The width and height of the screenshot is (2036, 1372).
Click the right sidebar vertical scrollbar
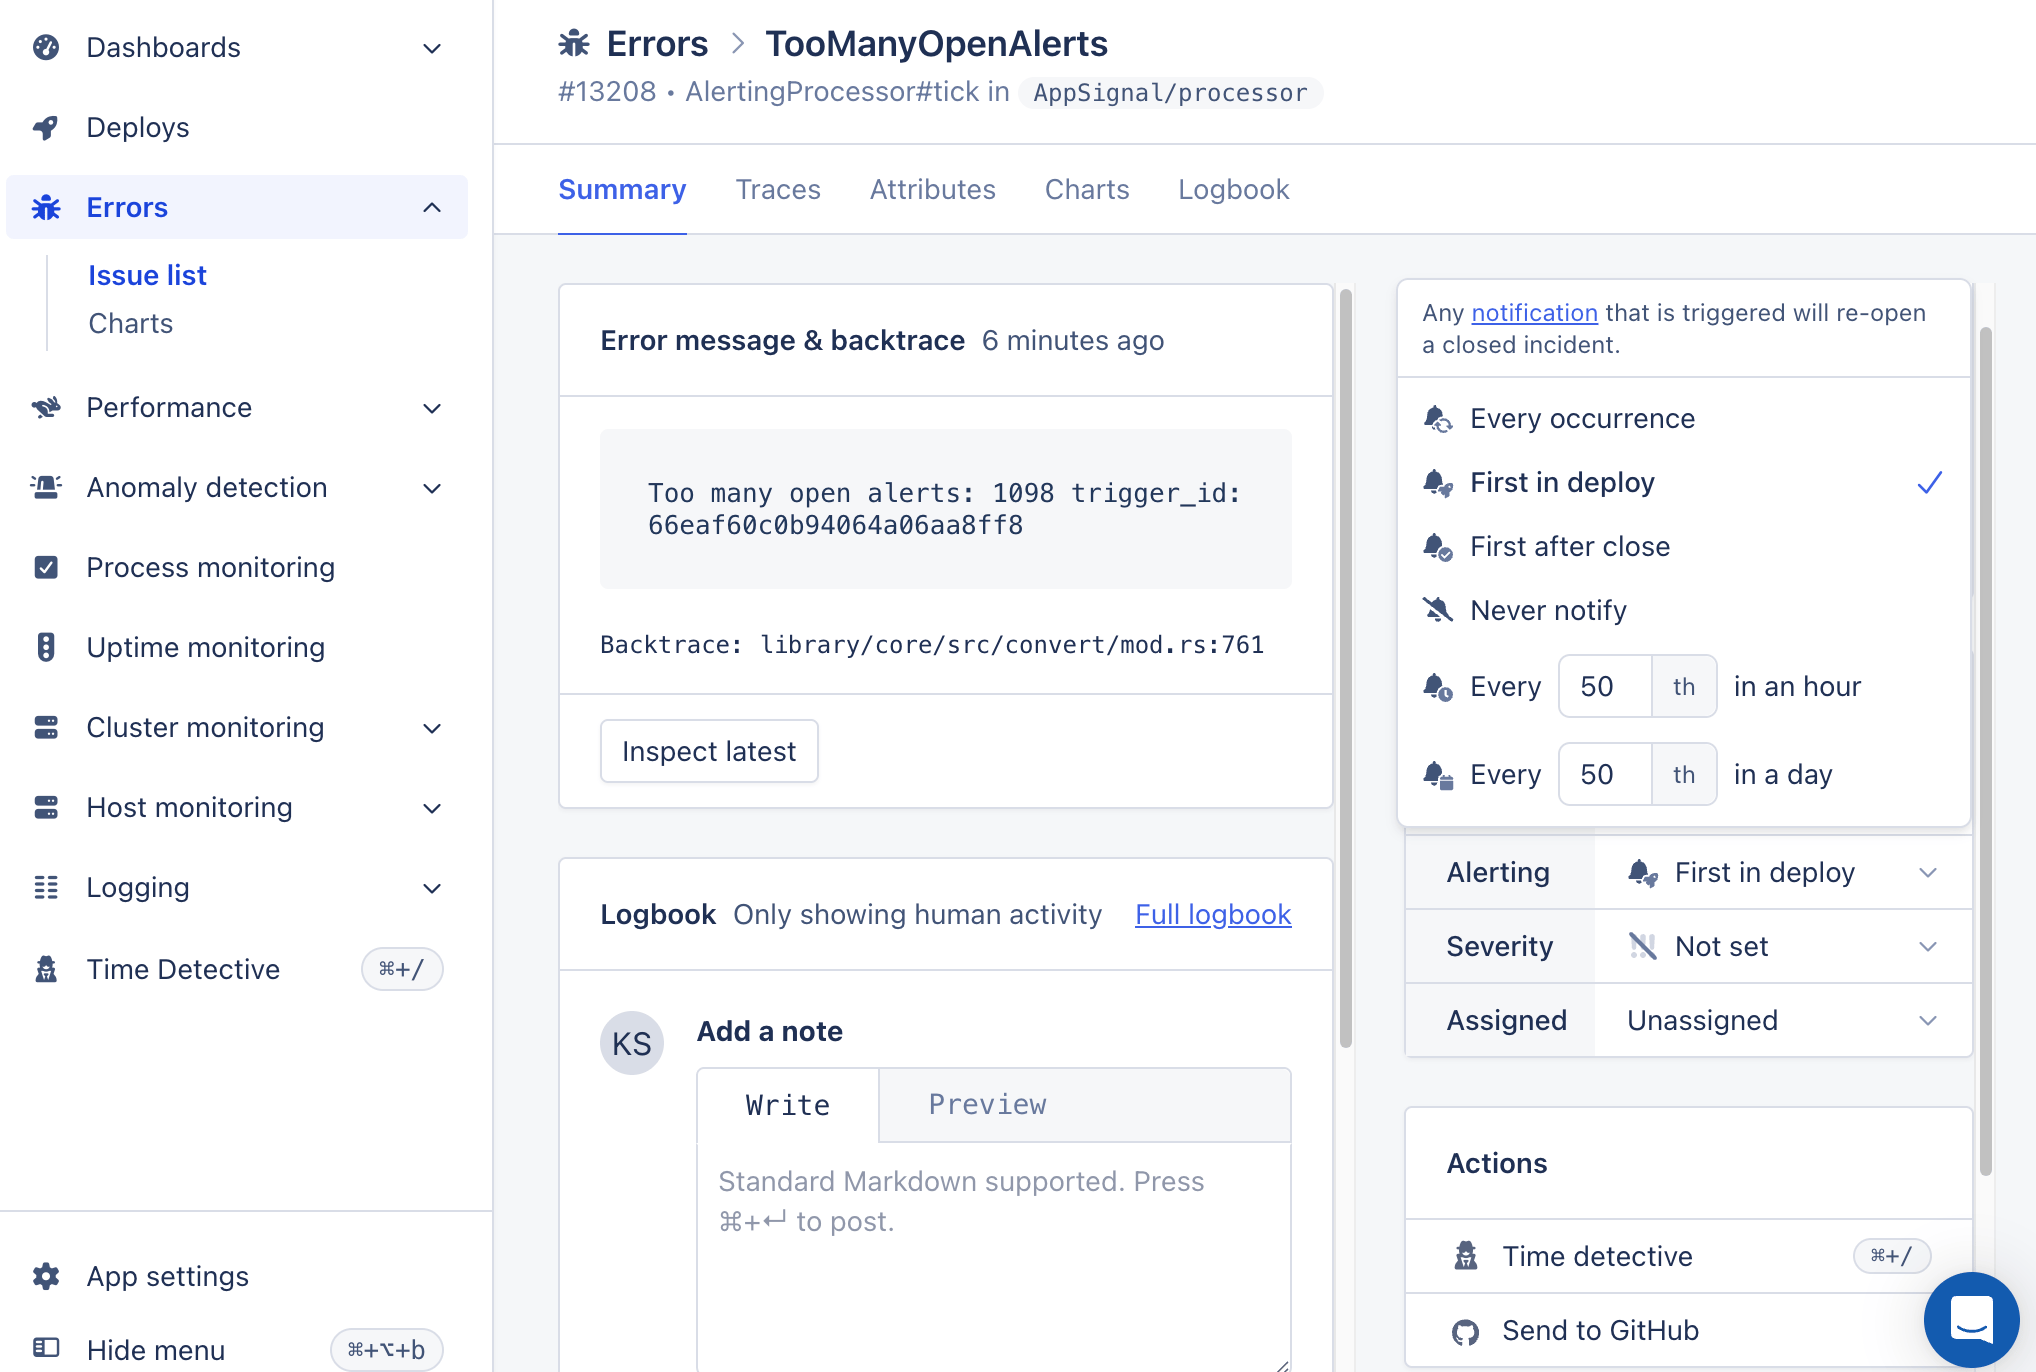point(1986,750)
